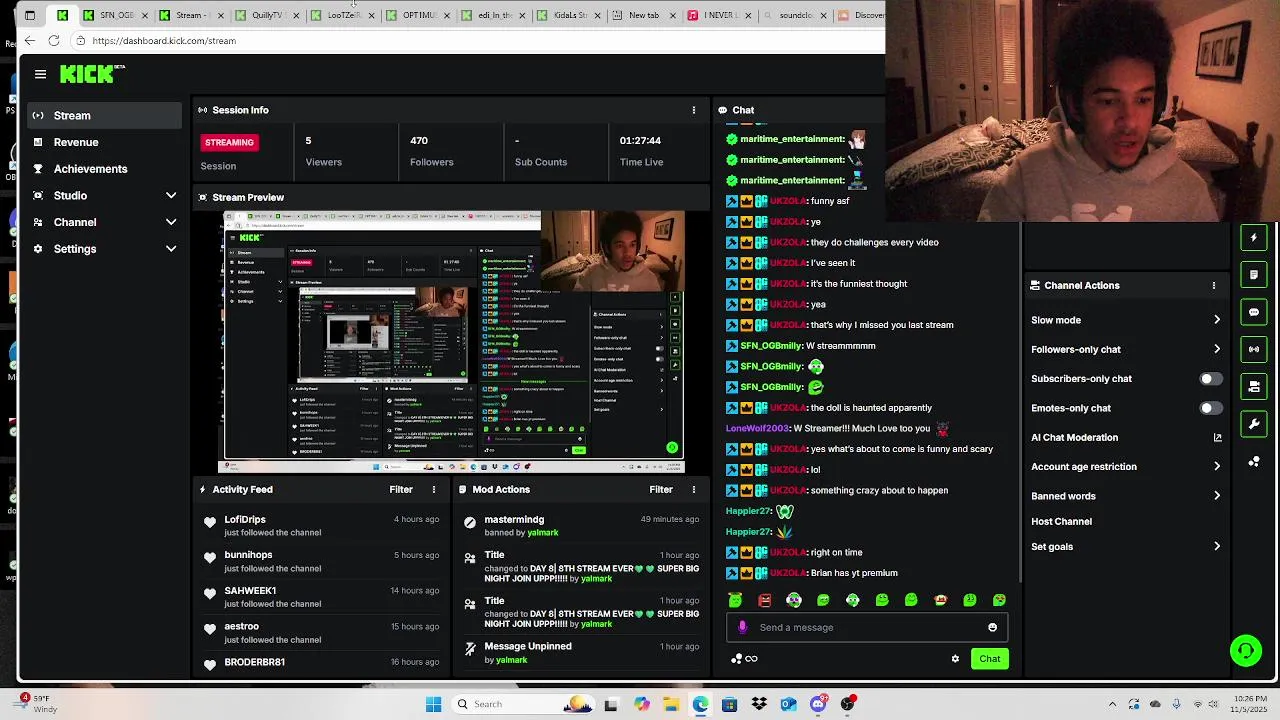
Task: Select Achievements in the sidebar
Action: tap(104, 169)
